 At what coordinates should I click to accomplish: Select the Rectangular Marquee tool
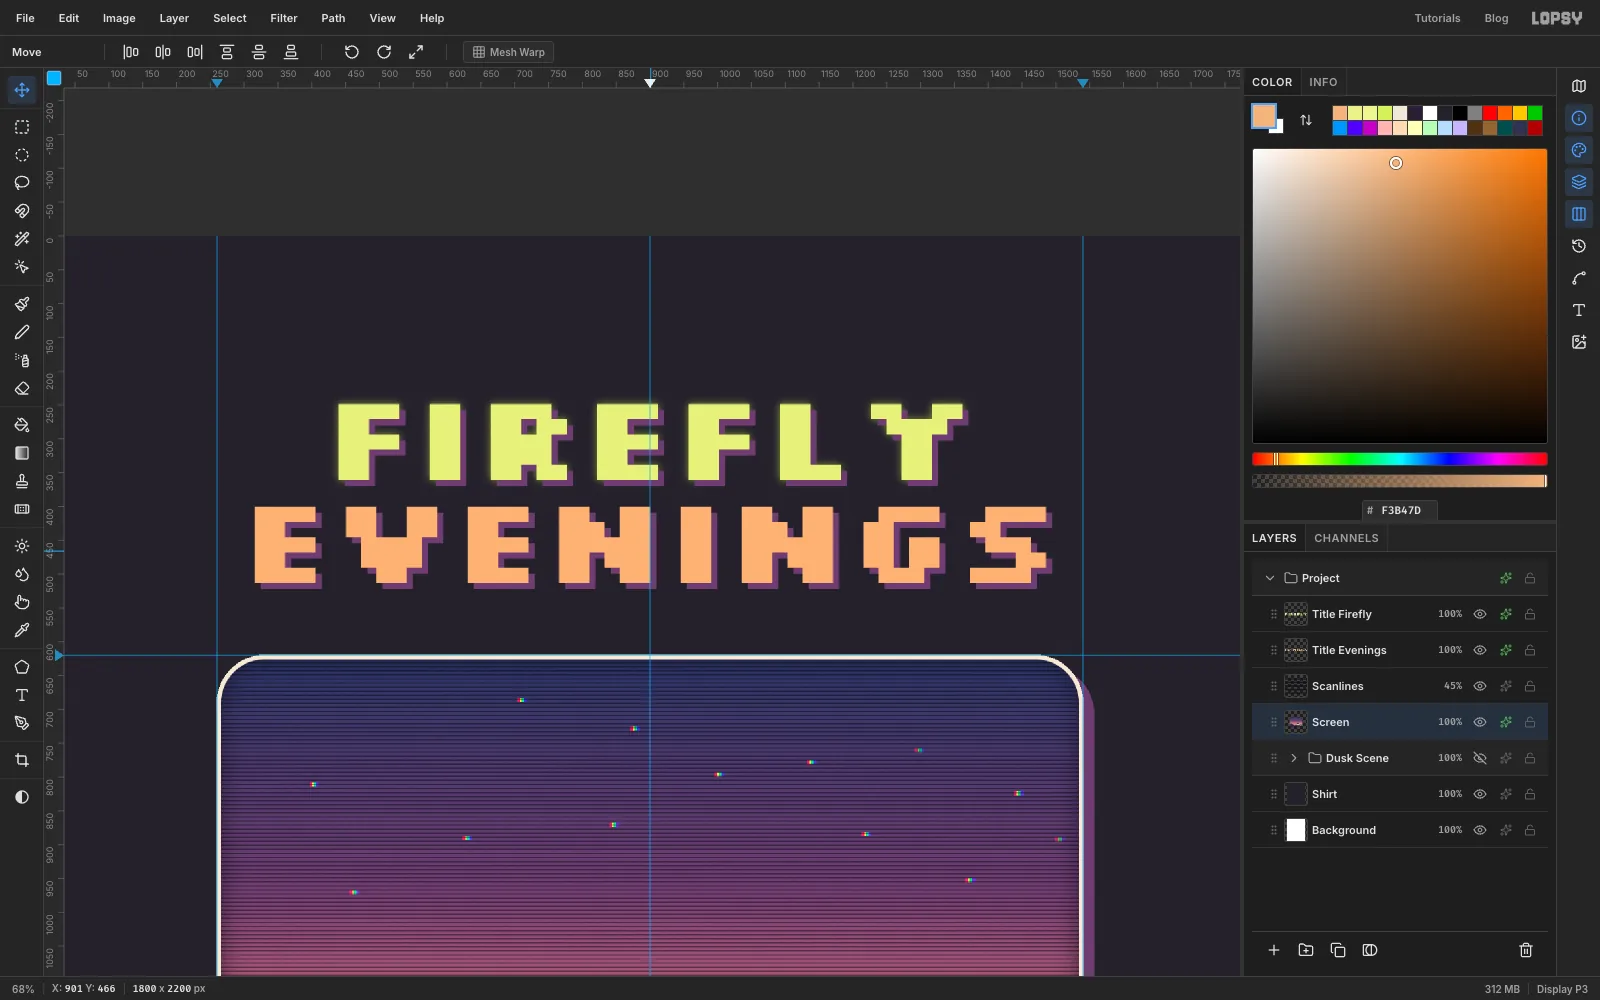(22, 127)
